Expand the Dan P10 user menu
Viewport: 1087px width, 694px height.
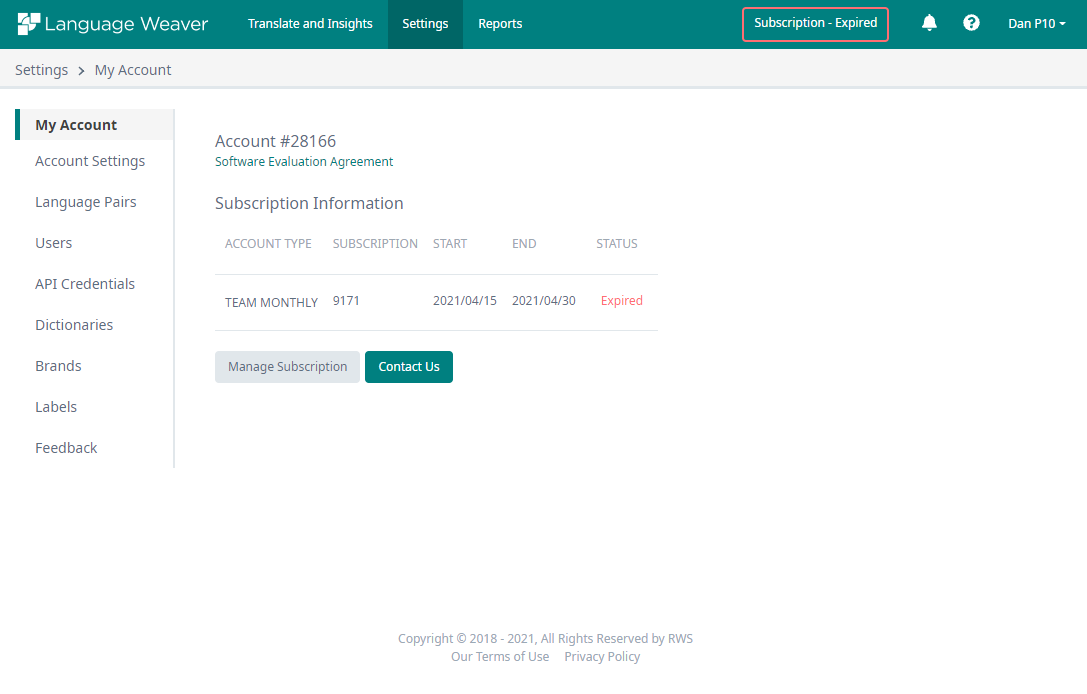click(1036, 24)
